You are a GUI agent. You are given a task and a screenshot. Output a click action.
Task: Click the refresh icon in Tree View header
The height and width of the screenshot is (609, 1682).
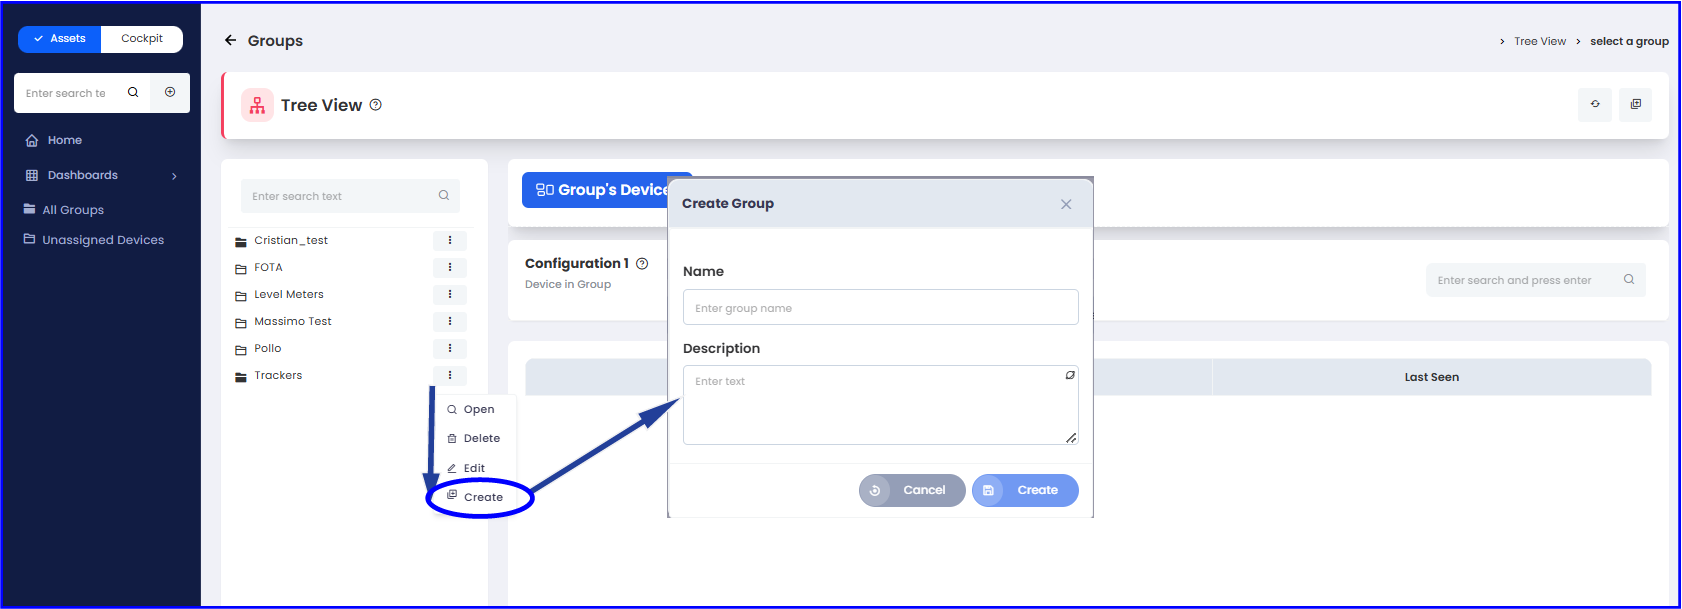(x=1595, y=104)
